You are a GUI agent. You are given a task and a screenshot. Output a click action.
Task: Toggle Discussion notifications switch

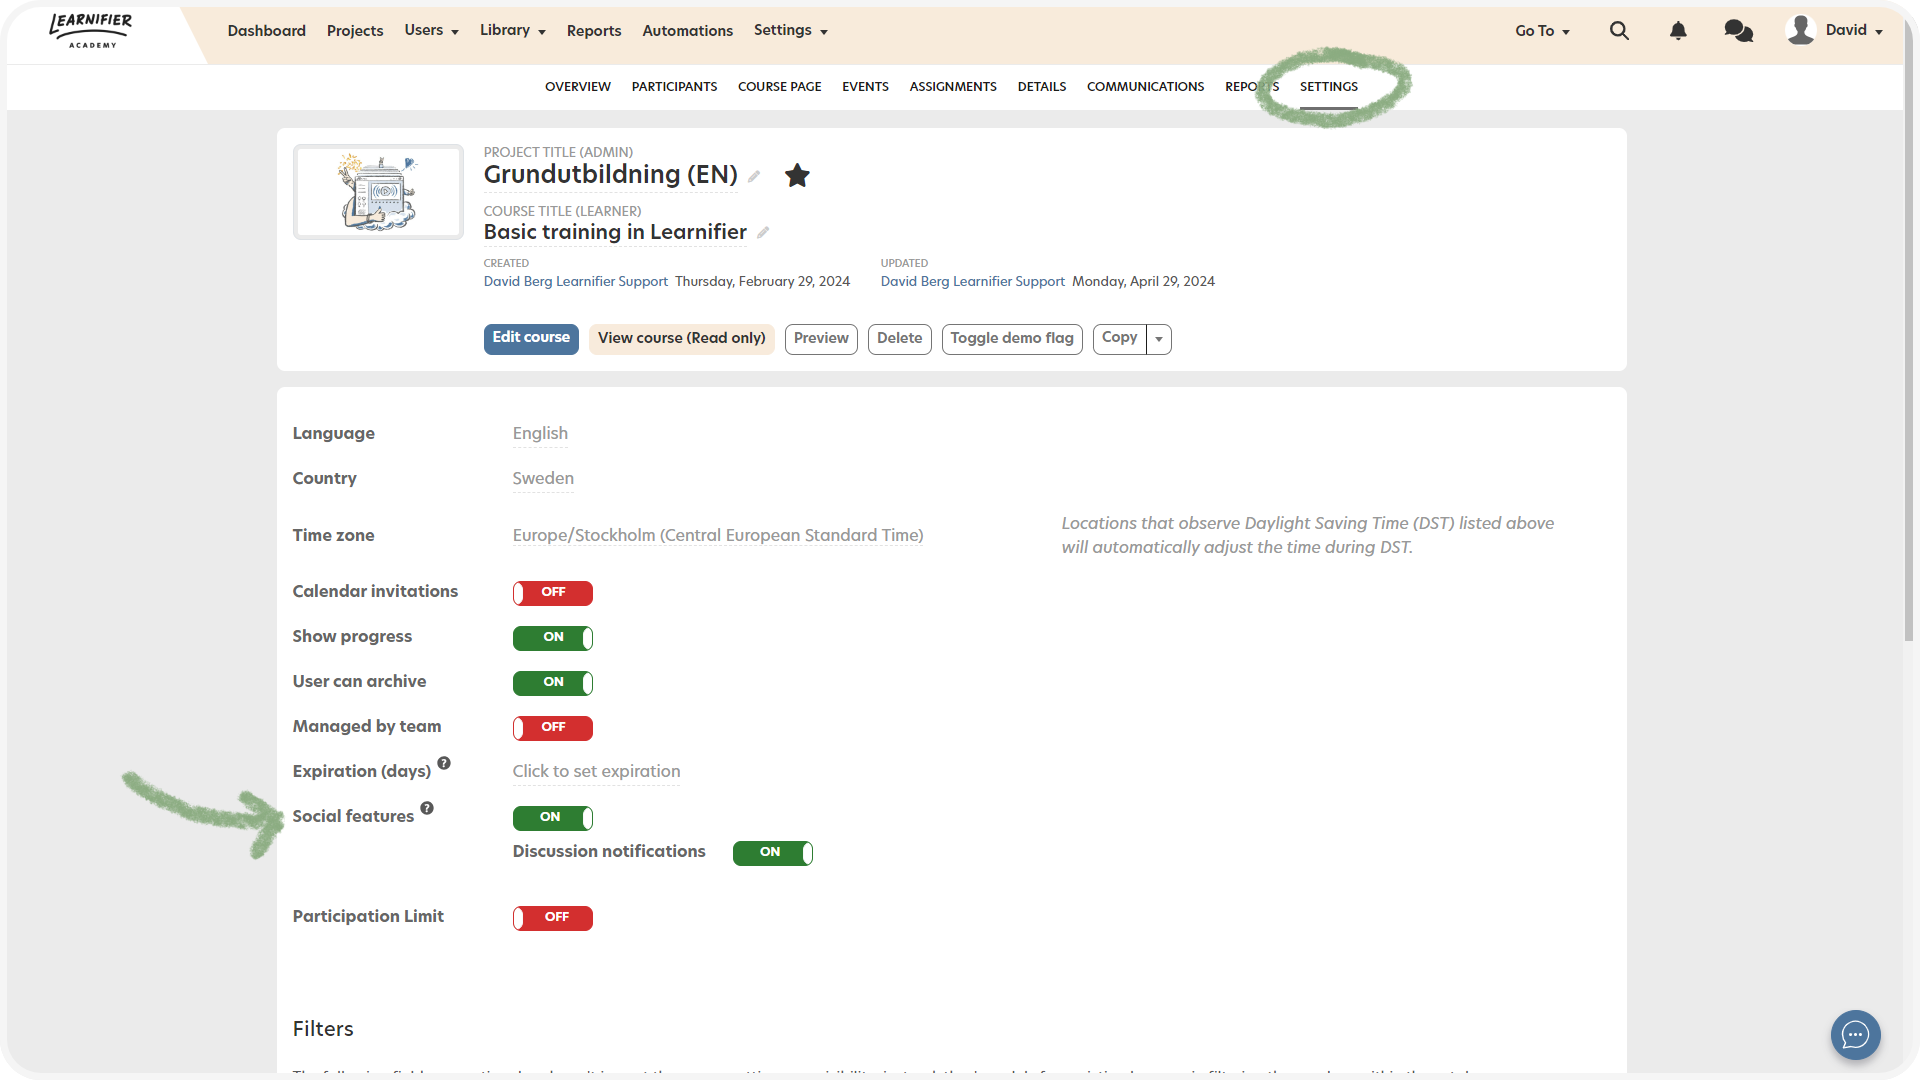tap(773, 853)
